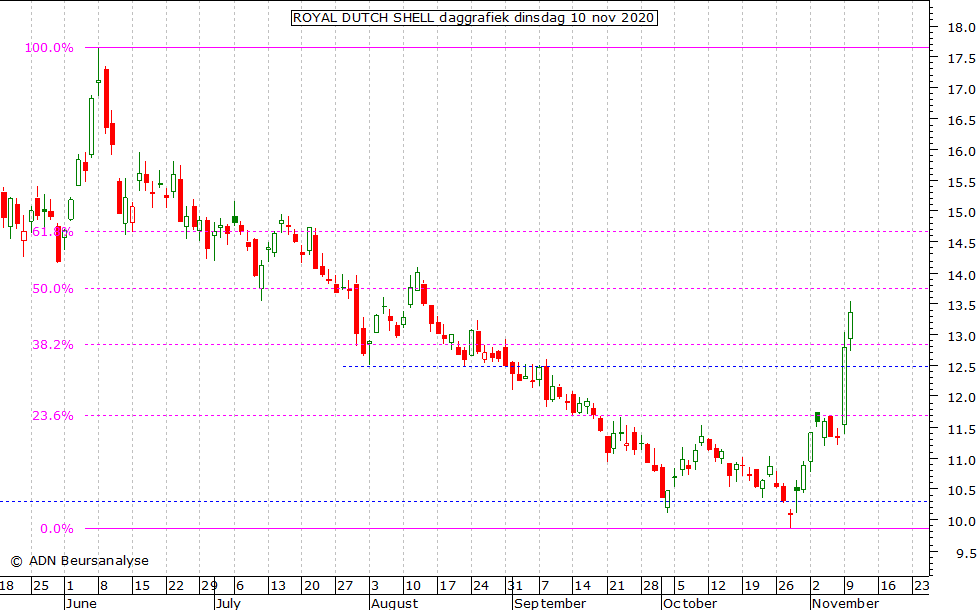Image resolution: width=980 pixels, height=610 pixels.
Task: Click the October month label
Action: pos(690,603)
